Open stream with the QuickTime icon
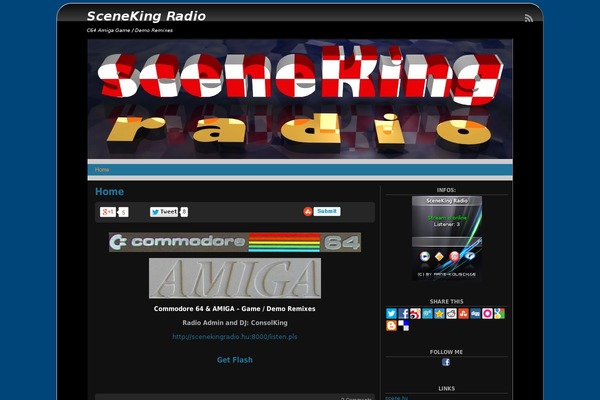 click(x=470, y=256)
